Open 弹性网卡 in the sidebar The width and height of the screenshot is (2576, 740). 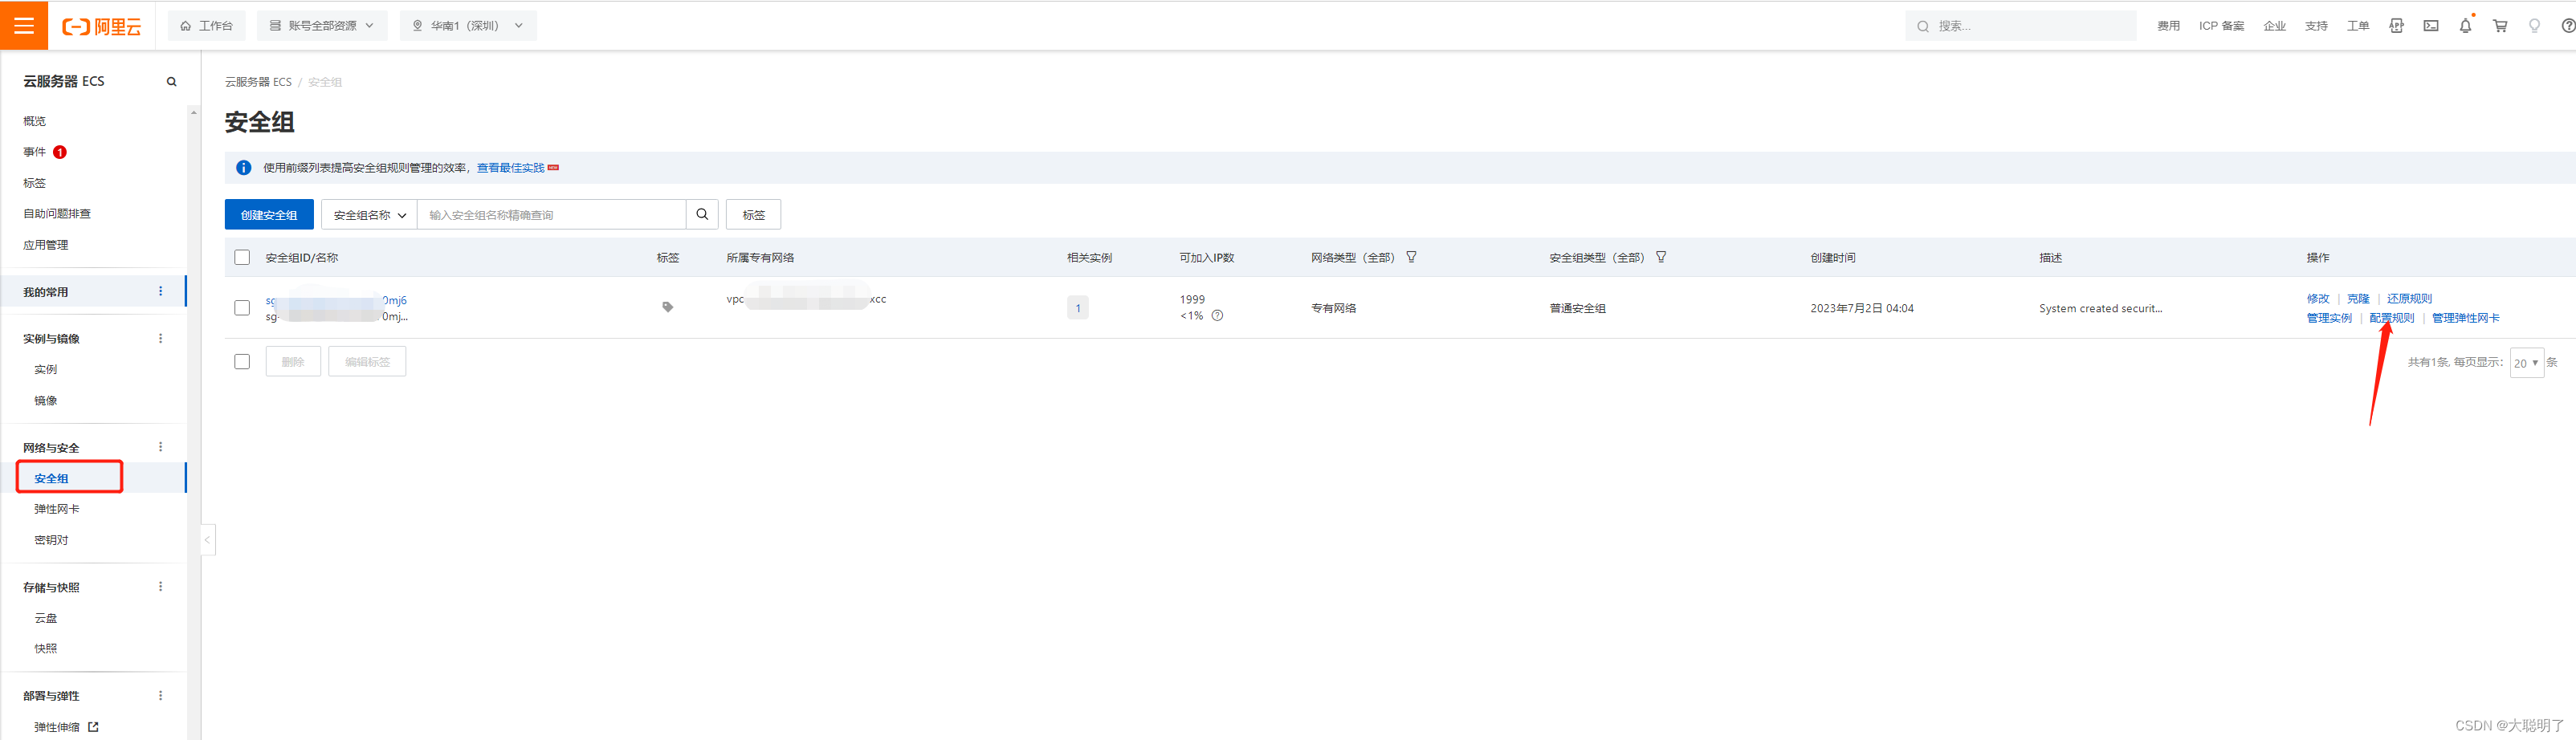click(x=57, y=508)
